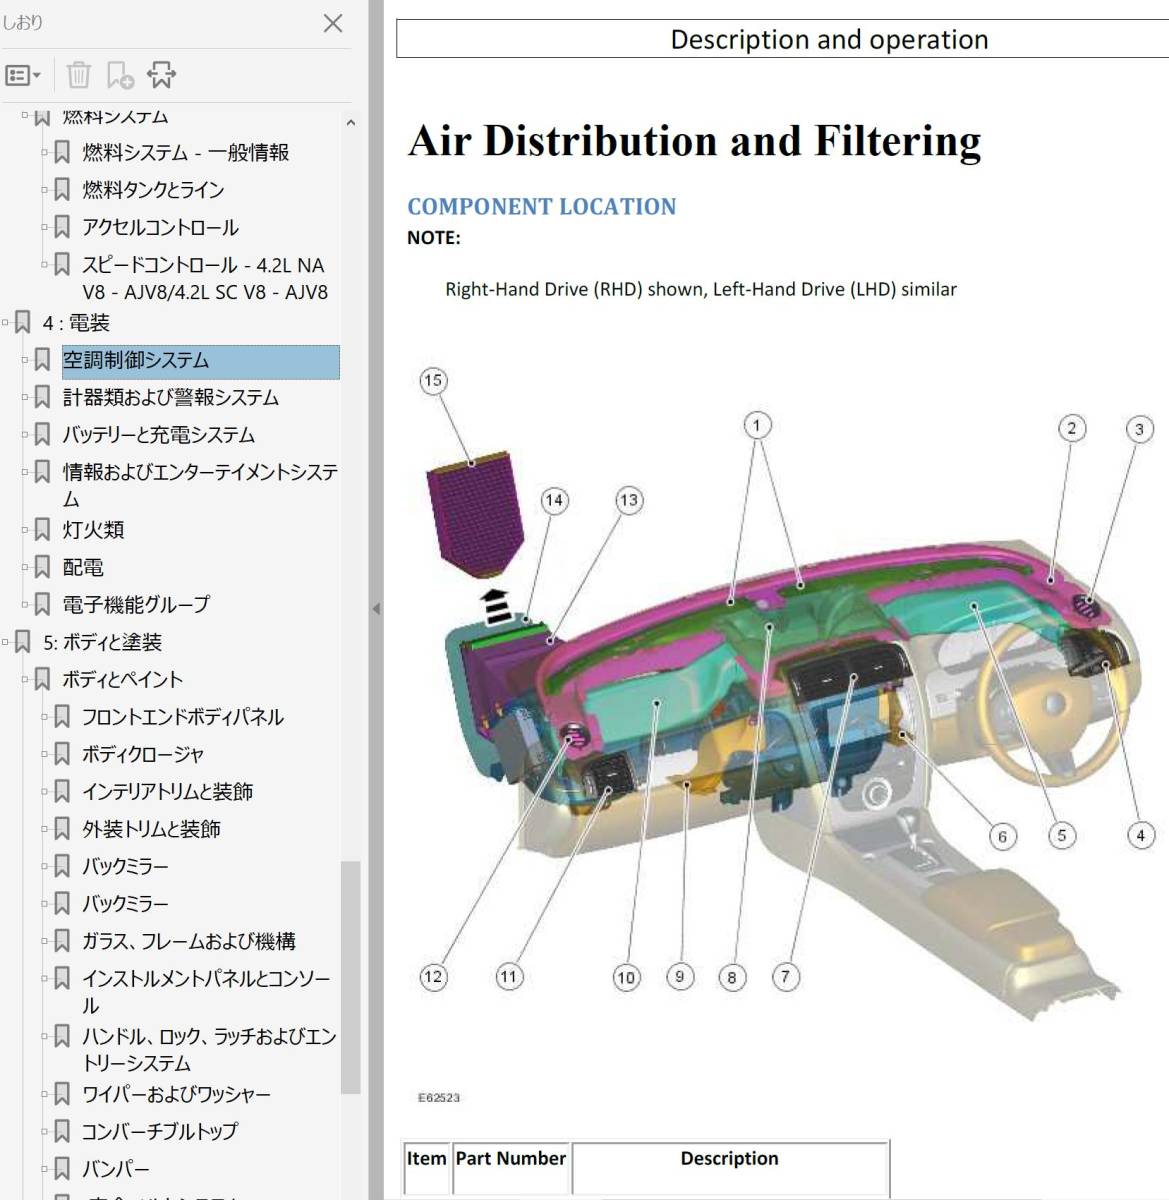
Task: Click bookmark icon beside ボディクロージャ
Action: click(x=62, y=754)
